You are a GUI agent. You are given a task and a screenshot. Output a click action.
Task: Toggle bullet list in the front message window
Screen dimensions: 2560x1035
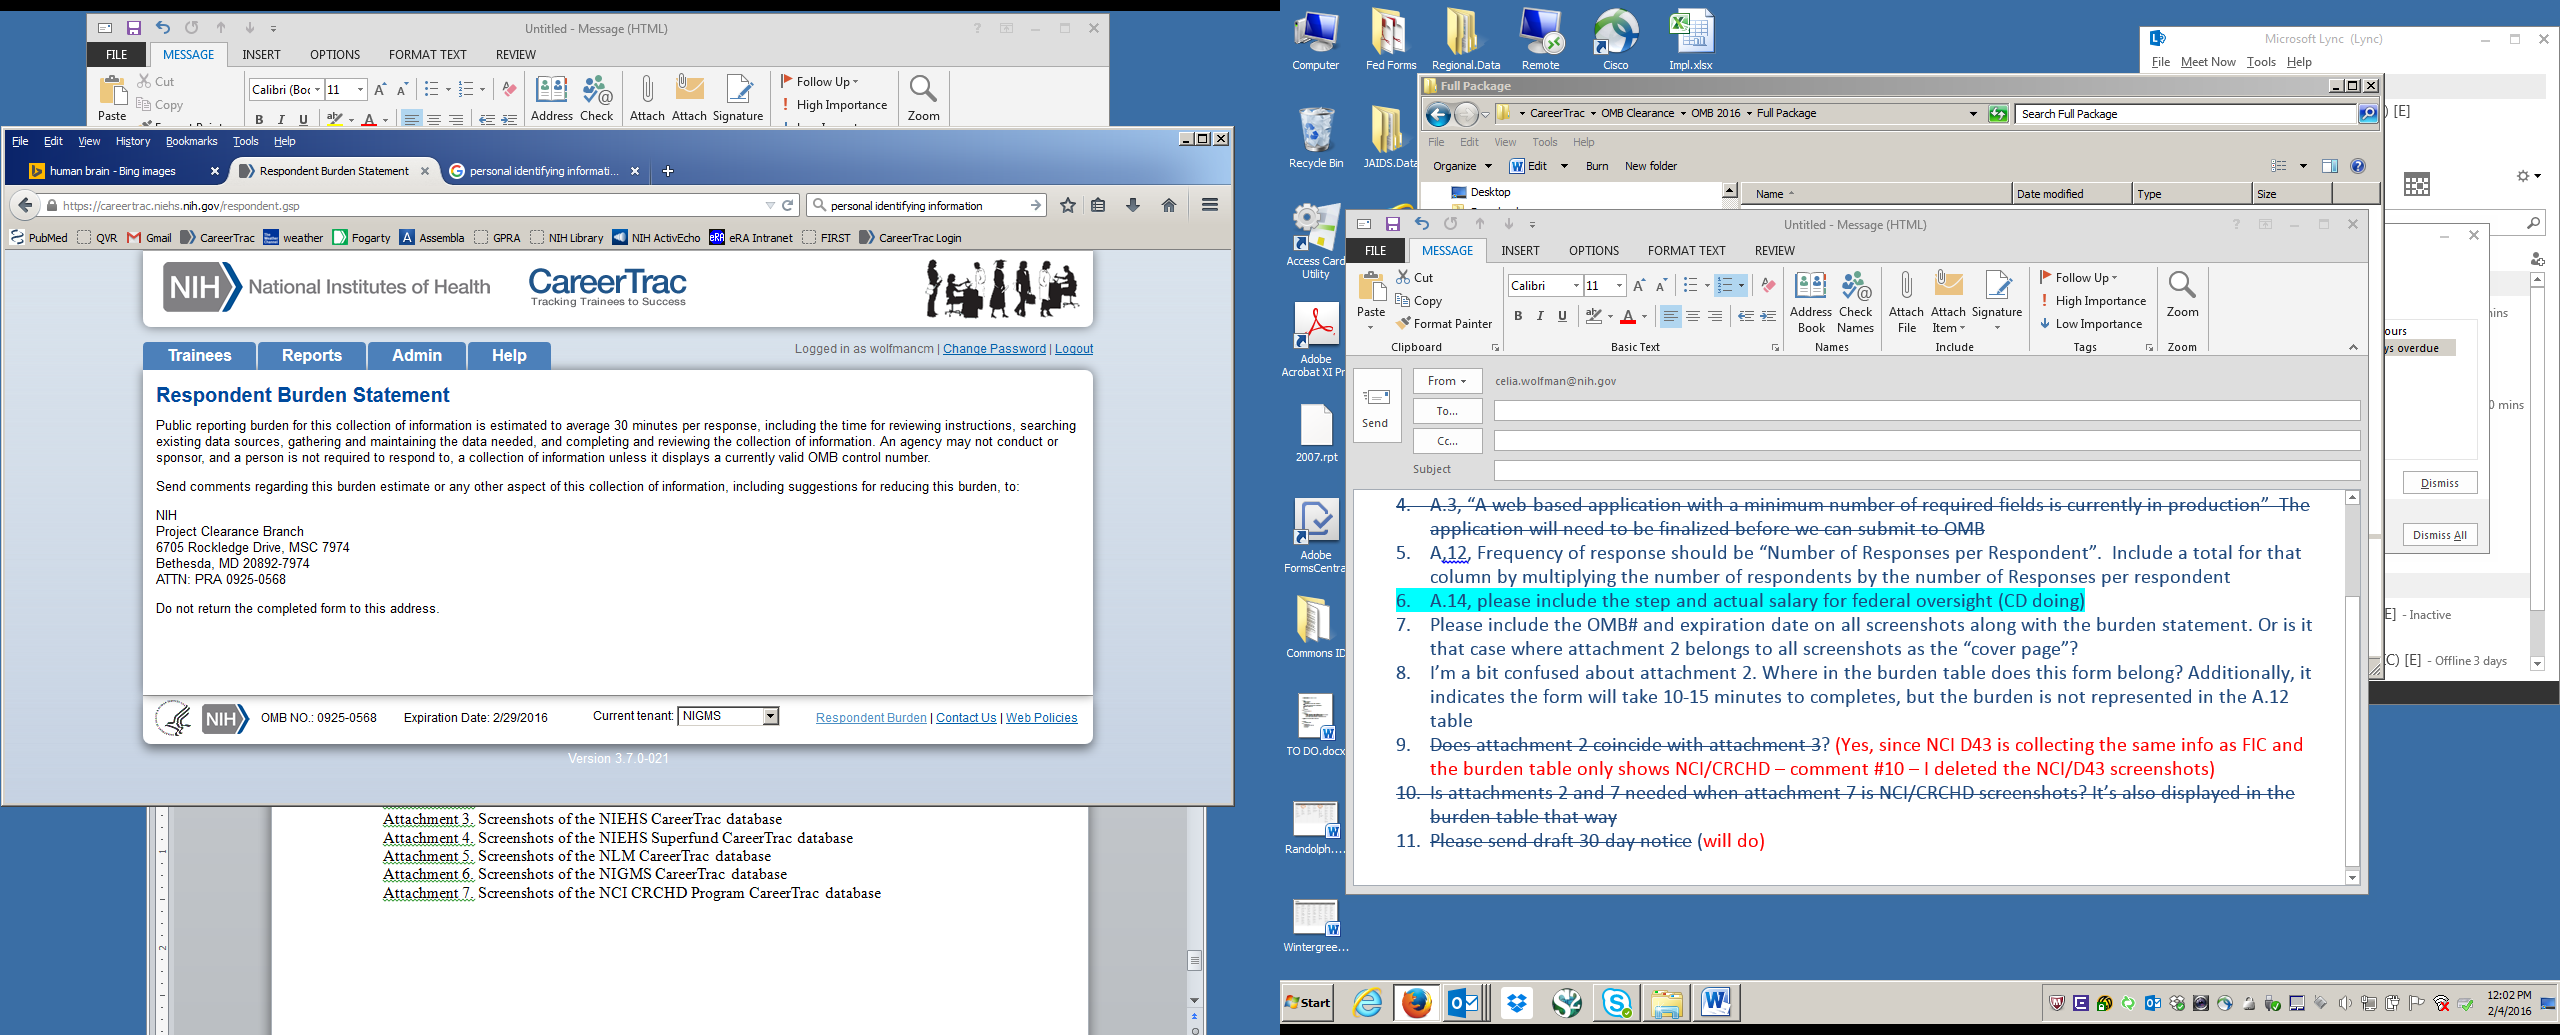coord(1690,286)
